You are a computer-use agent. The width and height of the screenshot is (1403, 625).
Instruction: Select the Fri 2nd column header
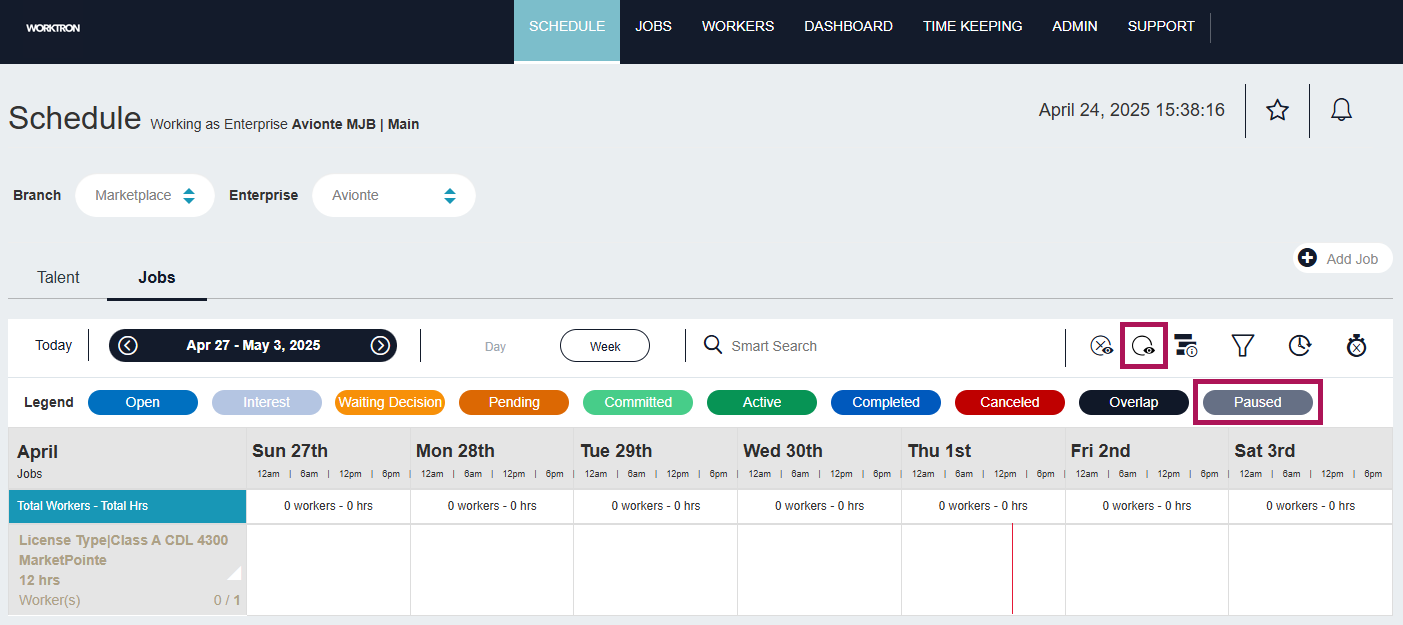[x=1147, y=459]
